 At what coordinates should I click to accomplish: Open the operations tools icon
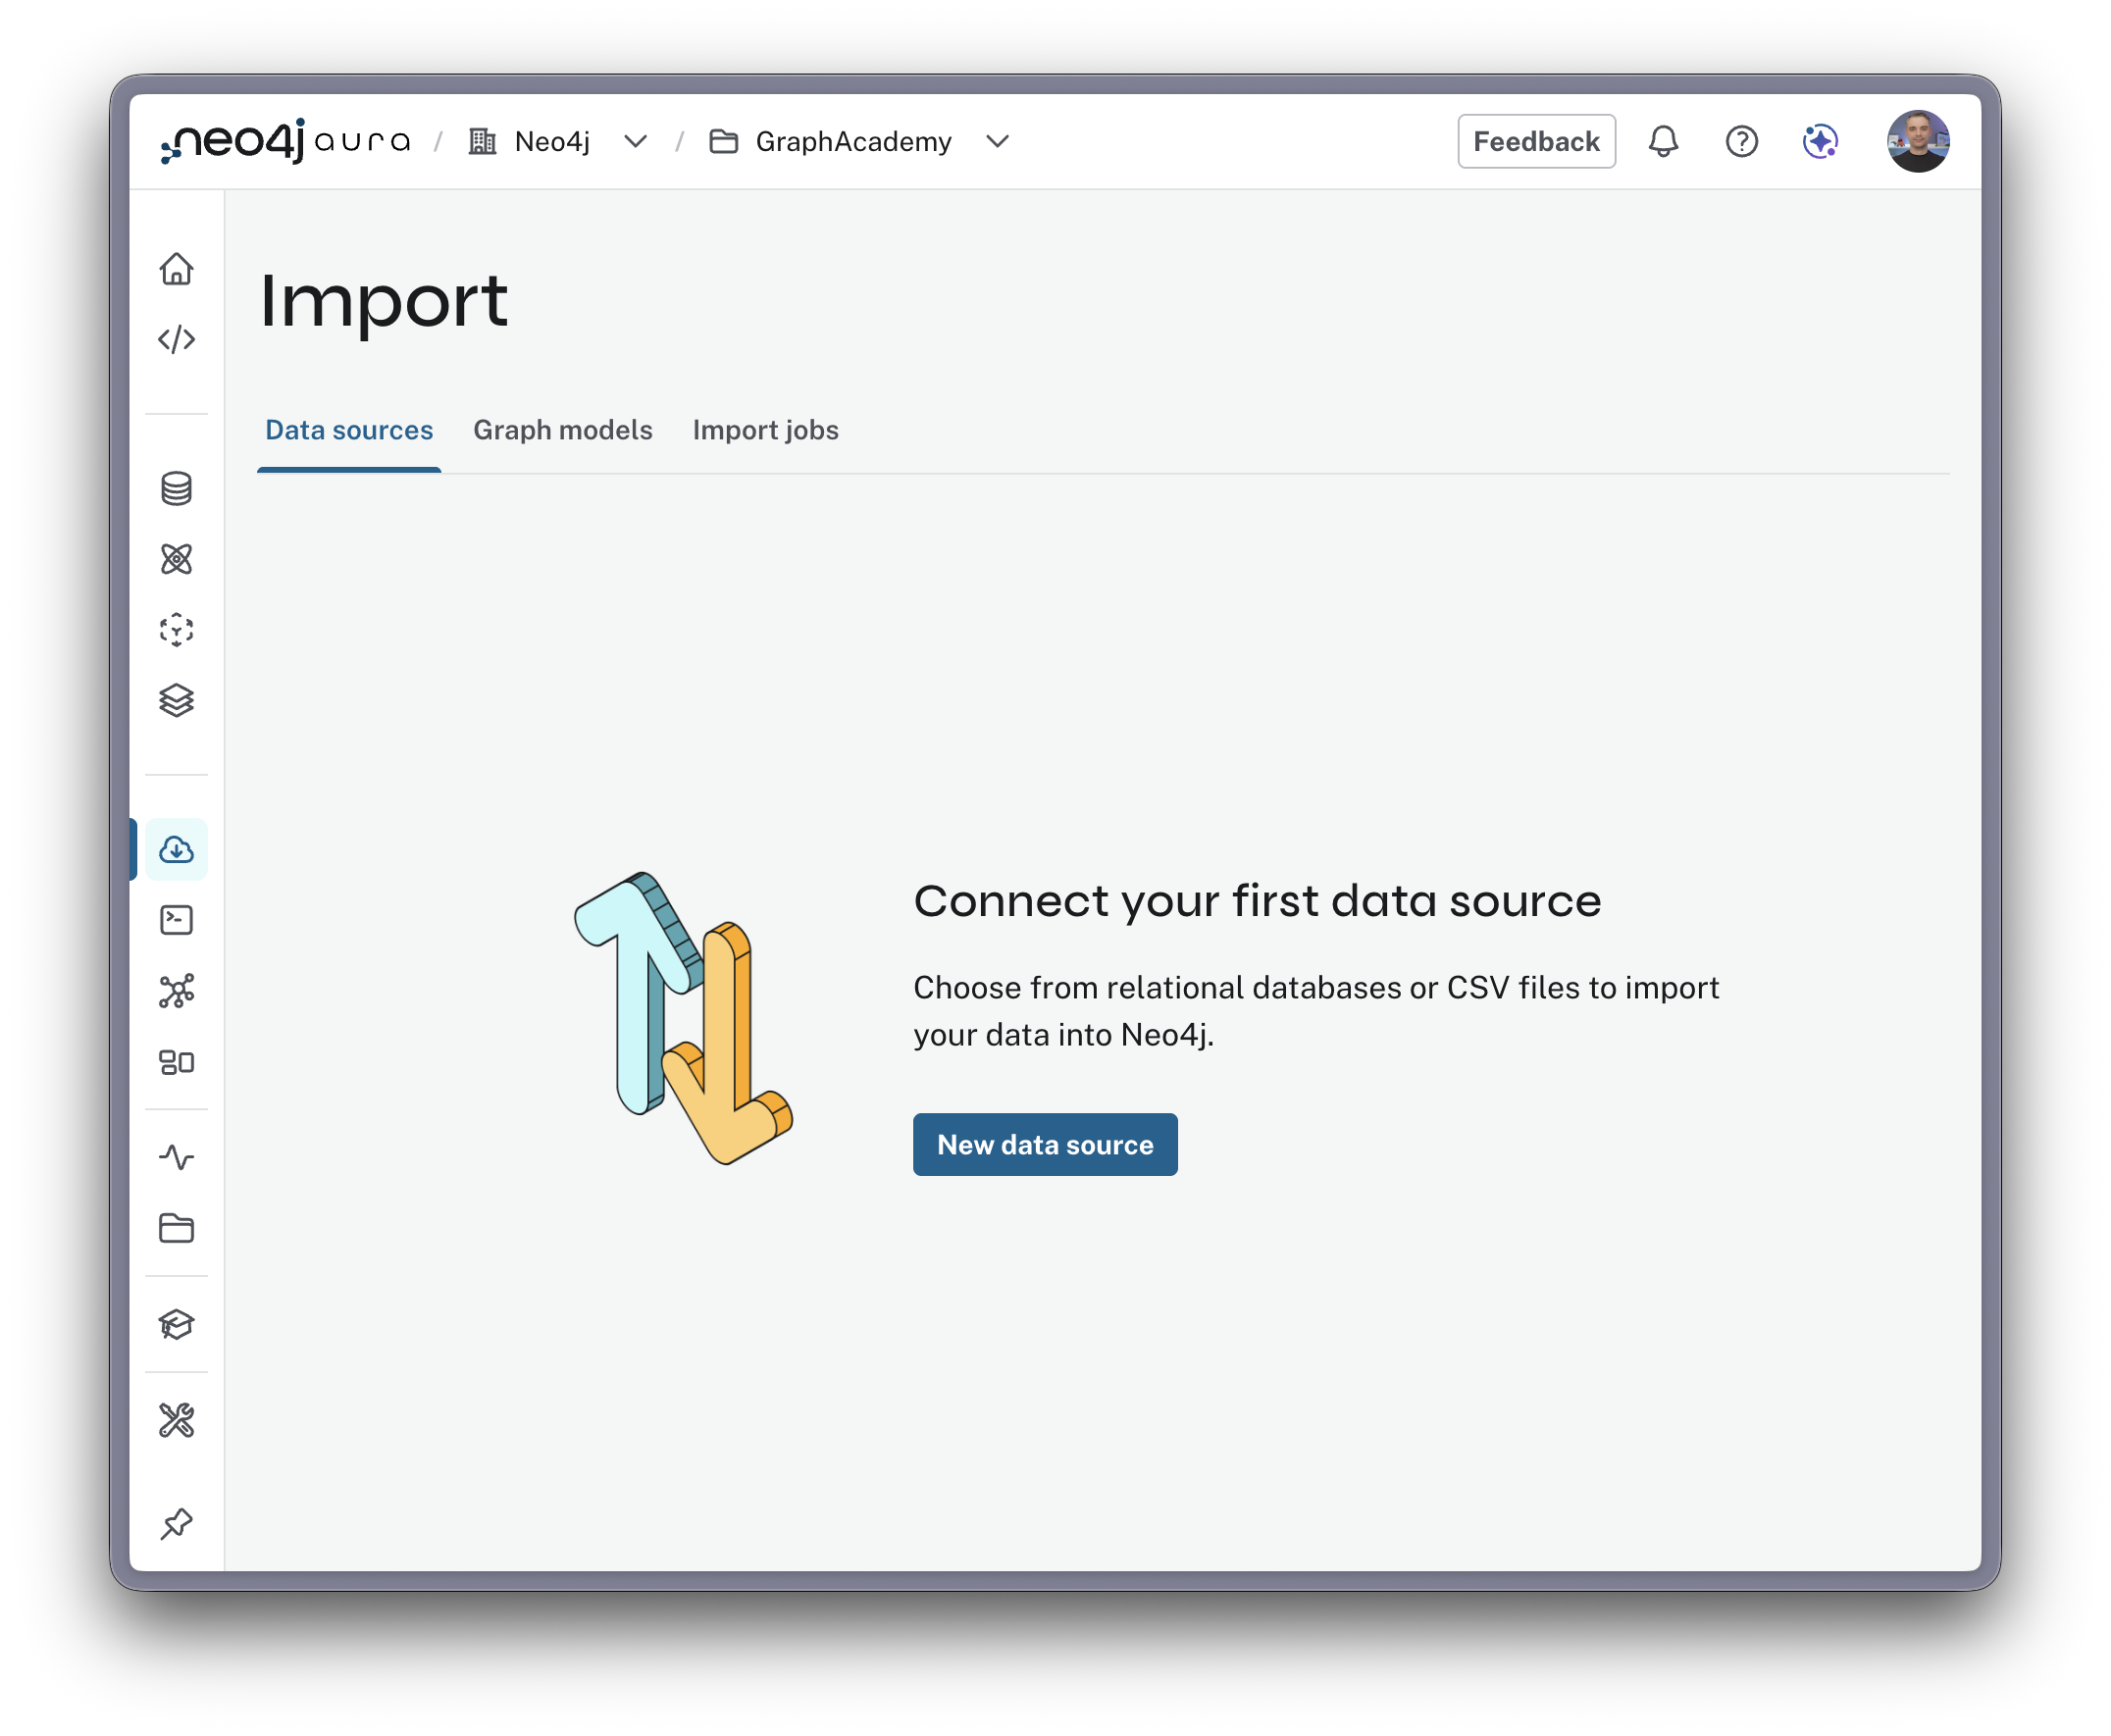click(x=176, y=1420)
